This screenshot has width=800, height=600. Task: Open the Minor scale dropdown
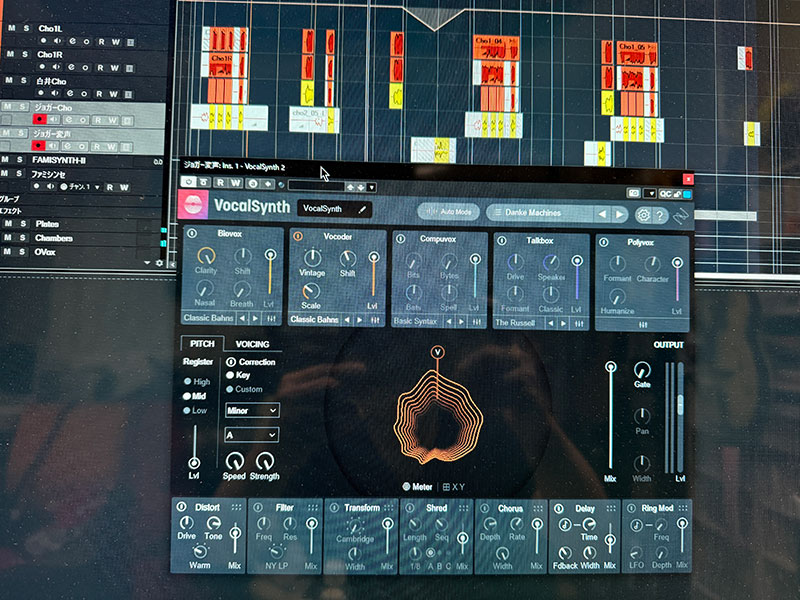(252, 410)
